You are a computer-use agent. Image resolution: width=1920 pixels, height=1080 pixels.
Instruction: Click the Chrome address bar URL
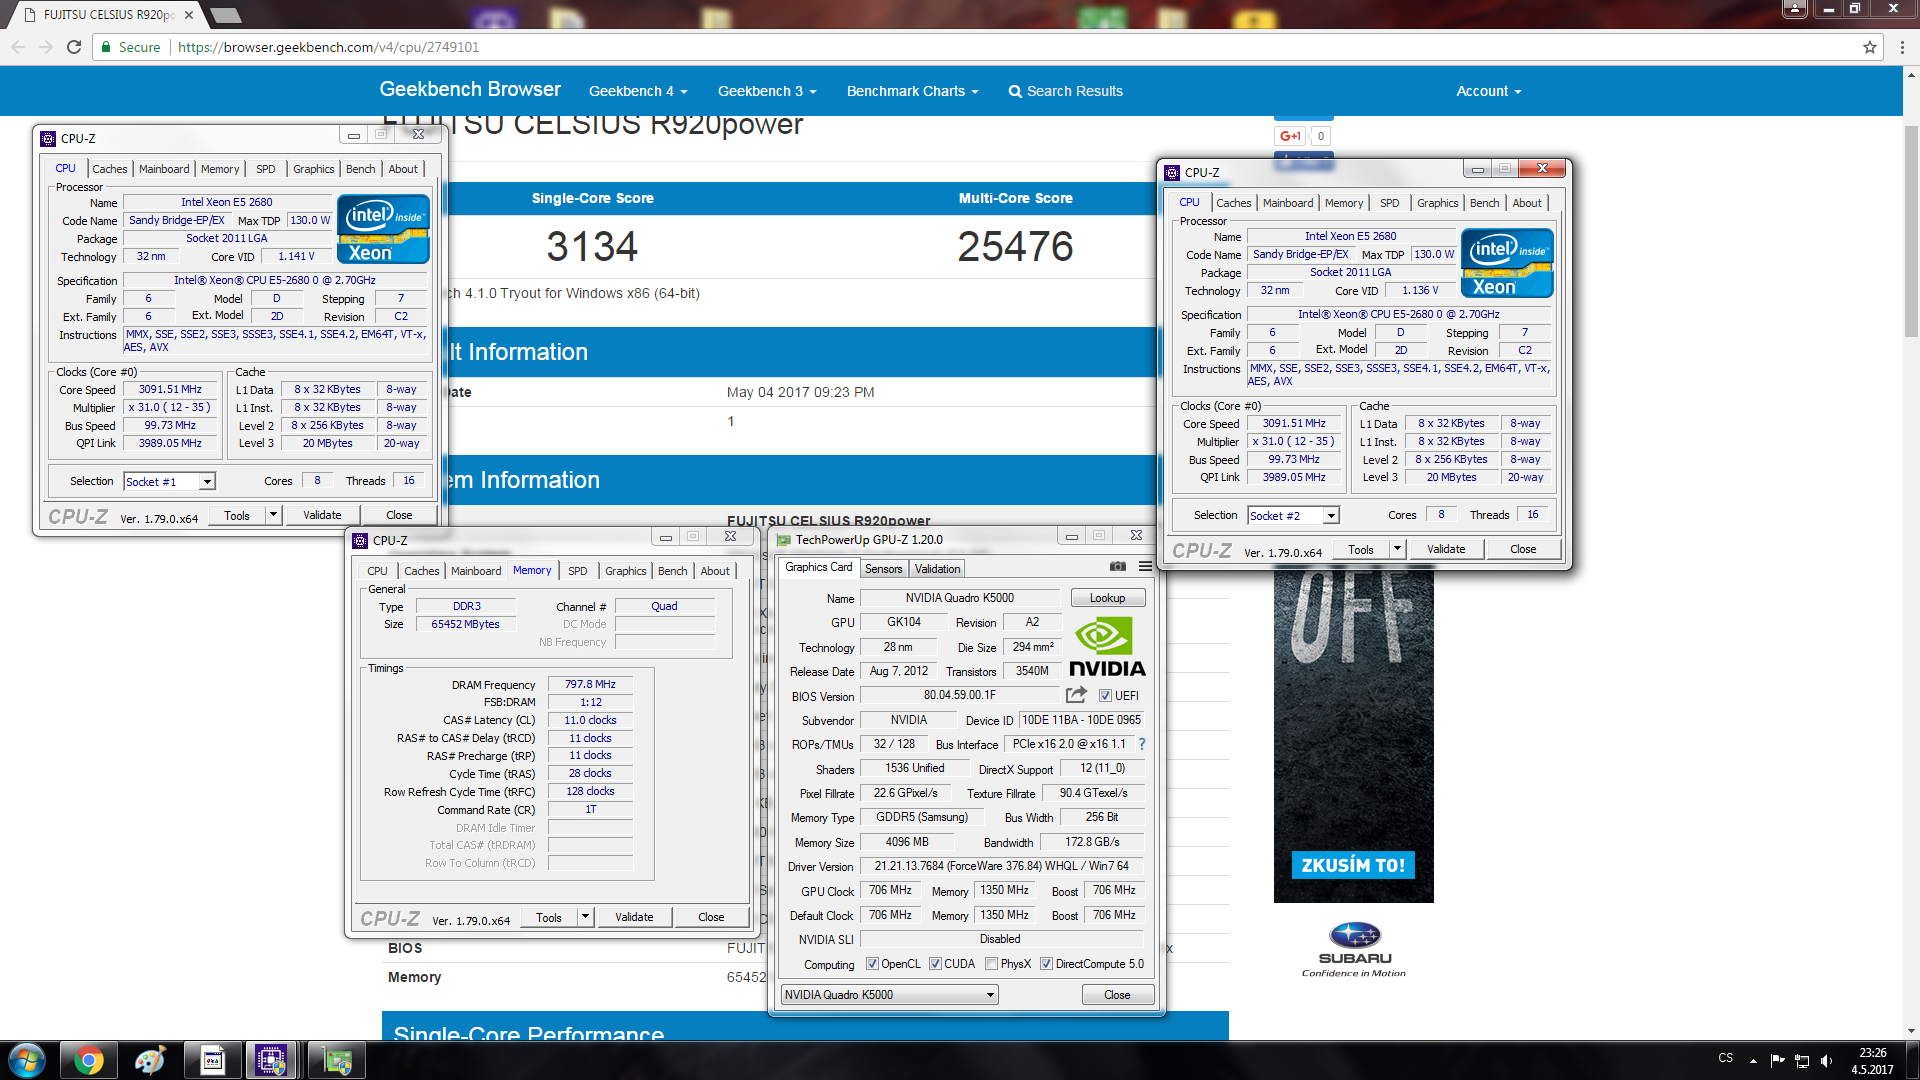328,47
